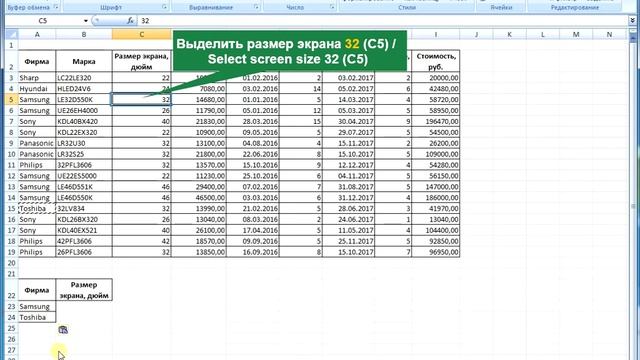Viewport: 640px width, 360px height.
Task: Select cell UE22ES5000
Action: (84, 176)
